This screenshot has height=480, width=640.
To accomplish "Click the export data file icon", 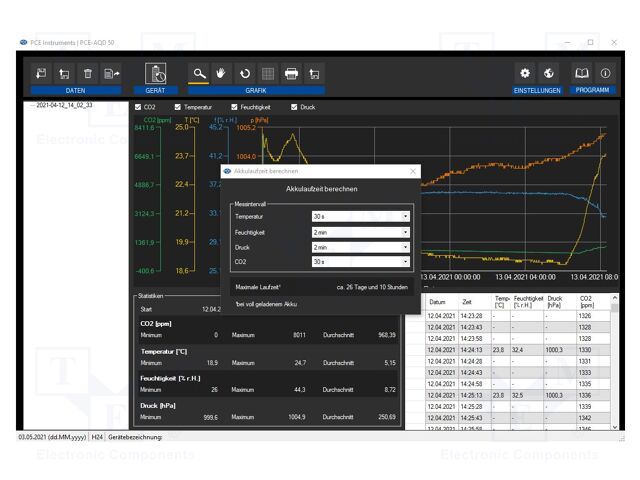I will 112,73.
